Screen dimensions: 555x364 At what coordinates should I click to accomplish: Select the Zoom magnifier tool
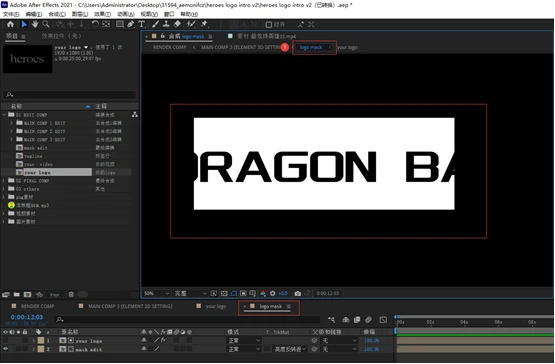click(x=46, y=24)
